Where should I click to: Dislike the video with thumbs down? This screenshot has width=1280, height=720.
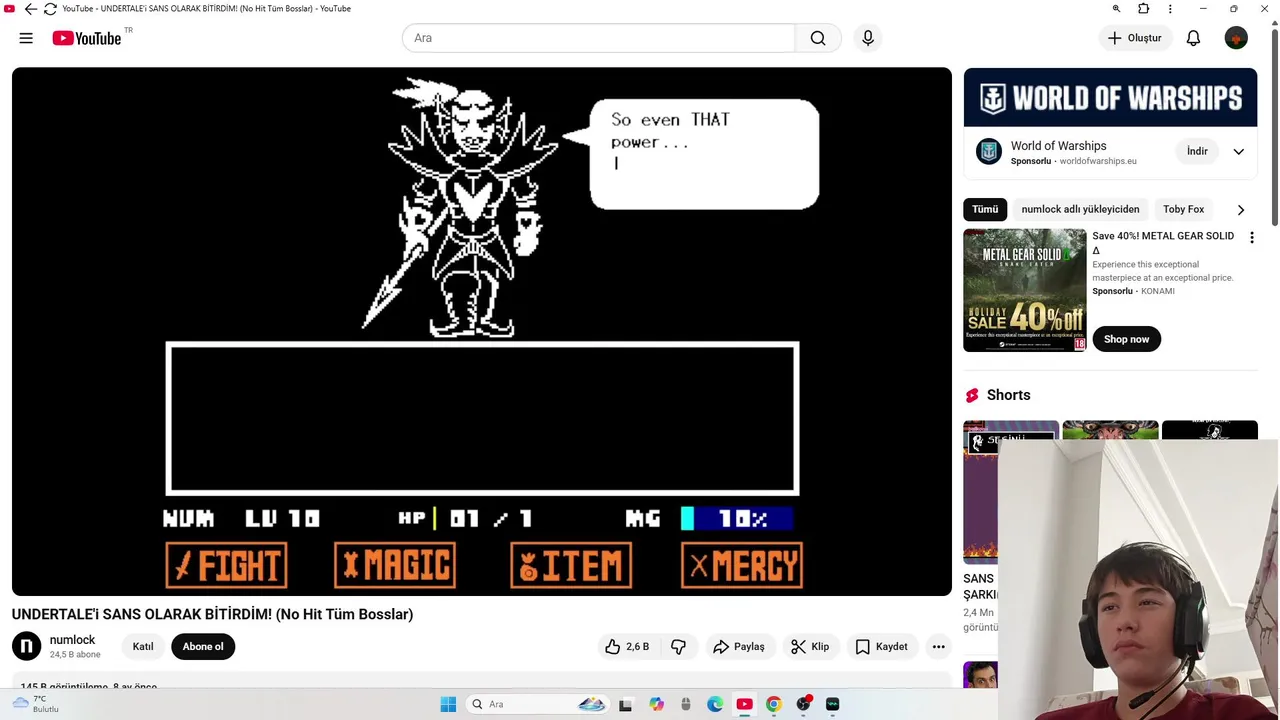click(x=678, y=647)
